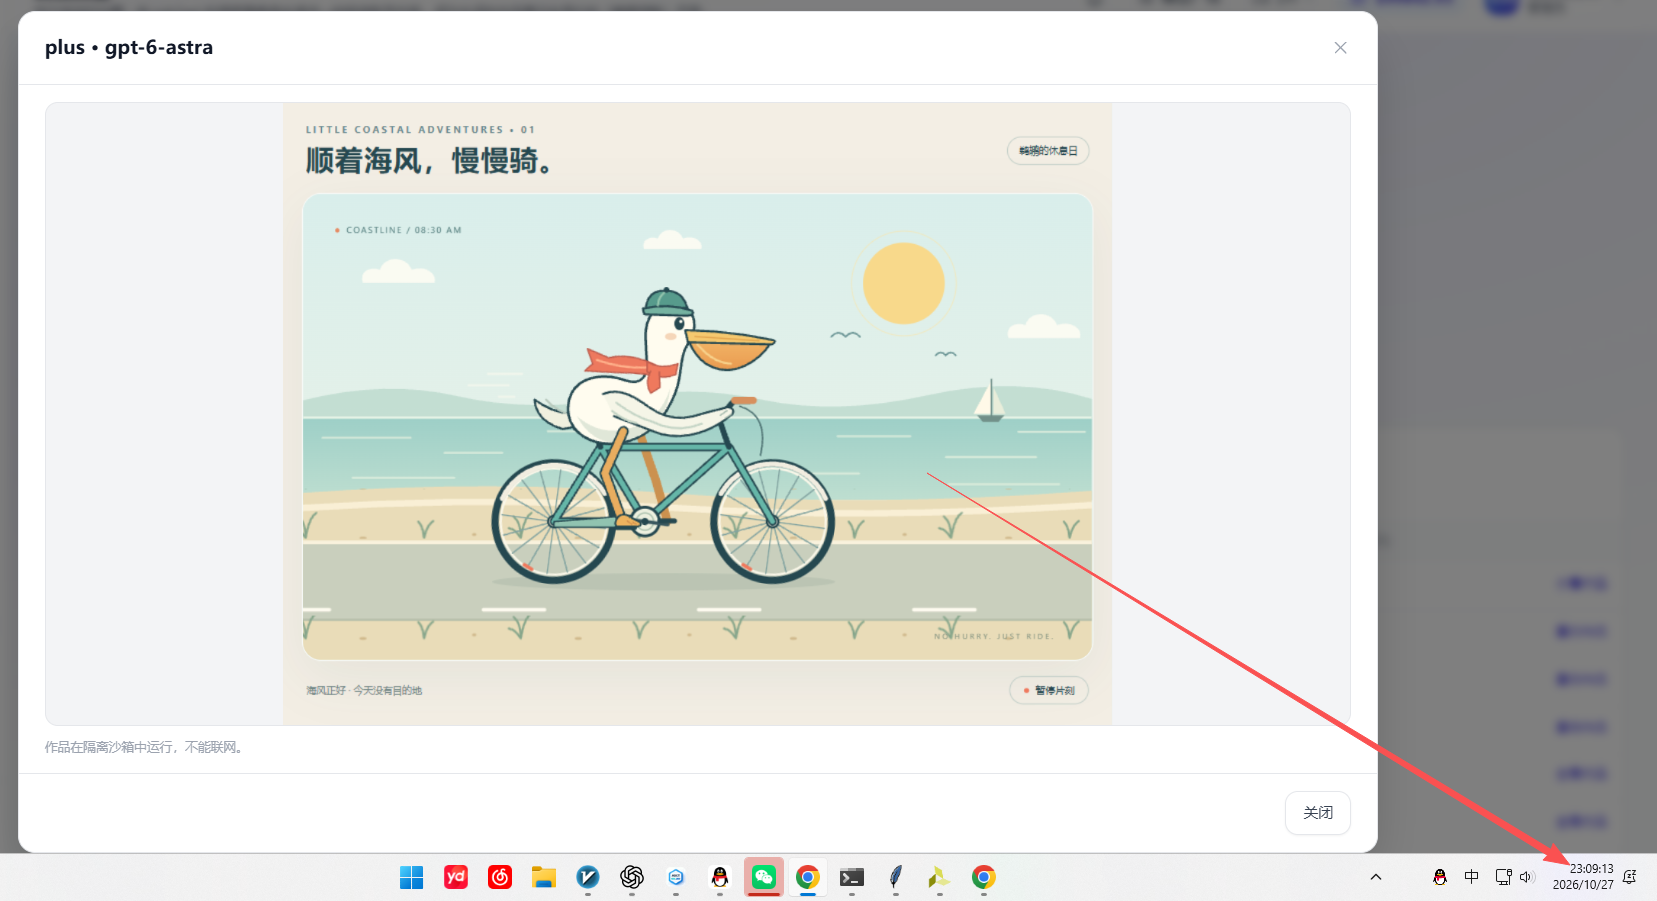Open the yellow-green origami bird taskbar app

[939, 877]
